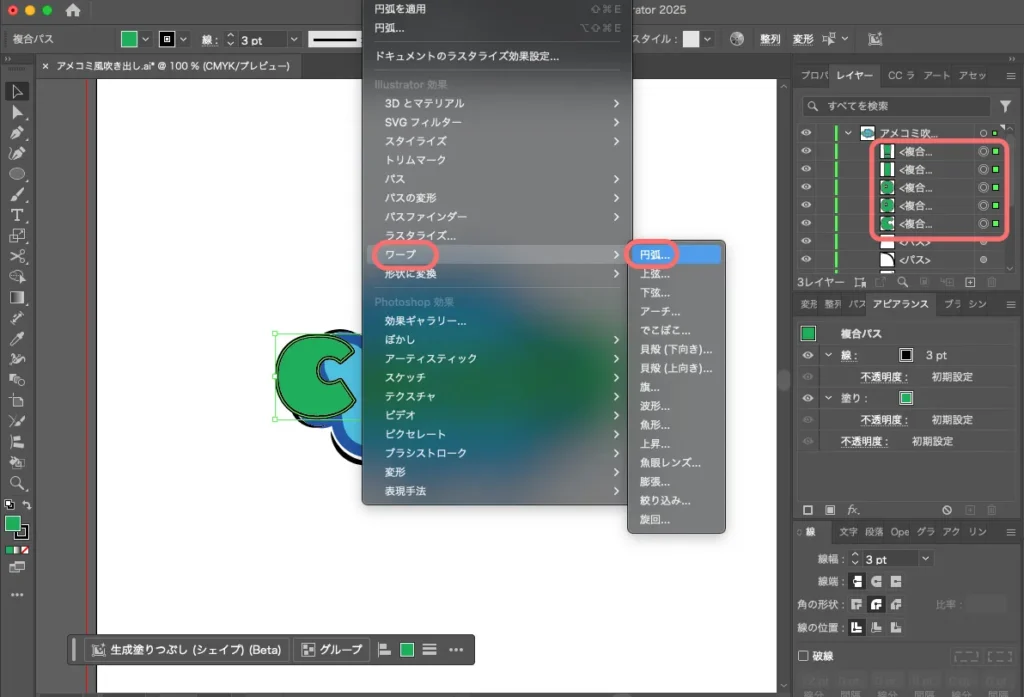
Task: Open the fx effects menu in the Appearance panel
Action: tap(853, 509)
